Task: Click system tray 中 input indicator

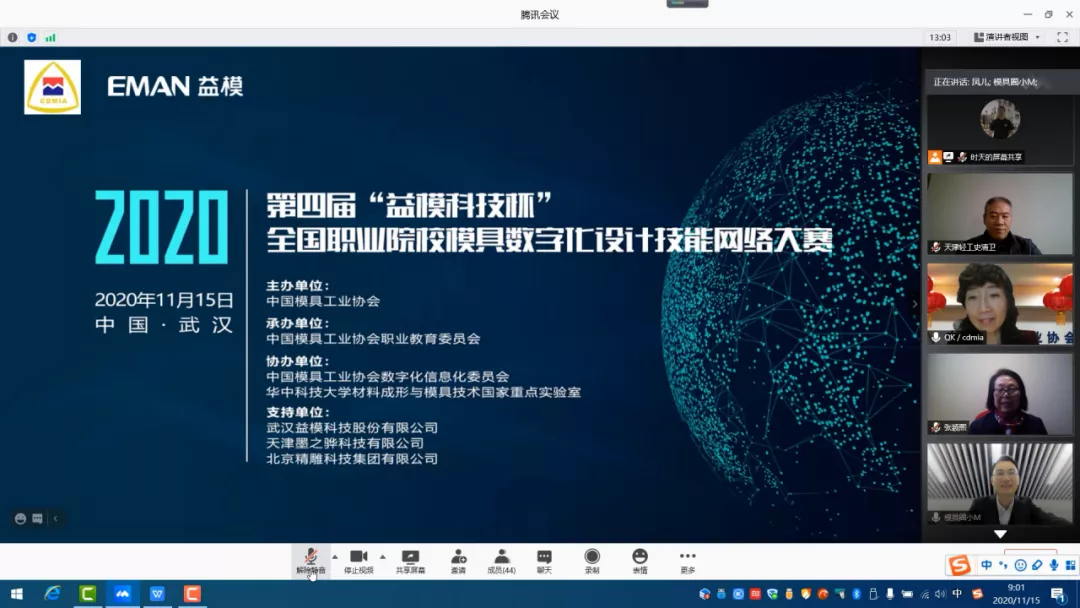Action: [x=957, y=594]
